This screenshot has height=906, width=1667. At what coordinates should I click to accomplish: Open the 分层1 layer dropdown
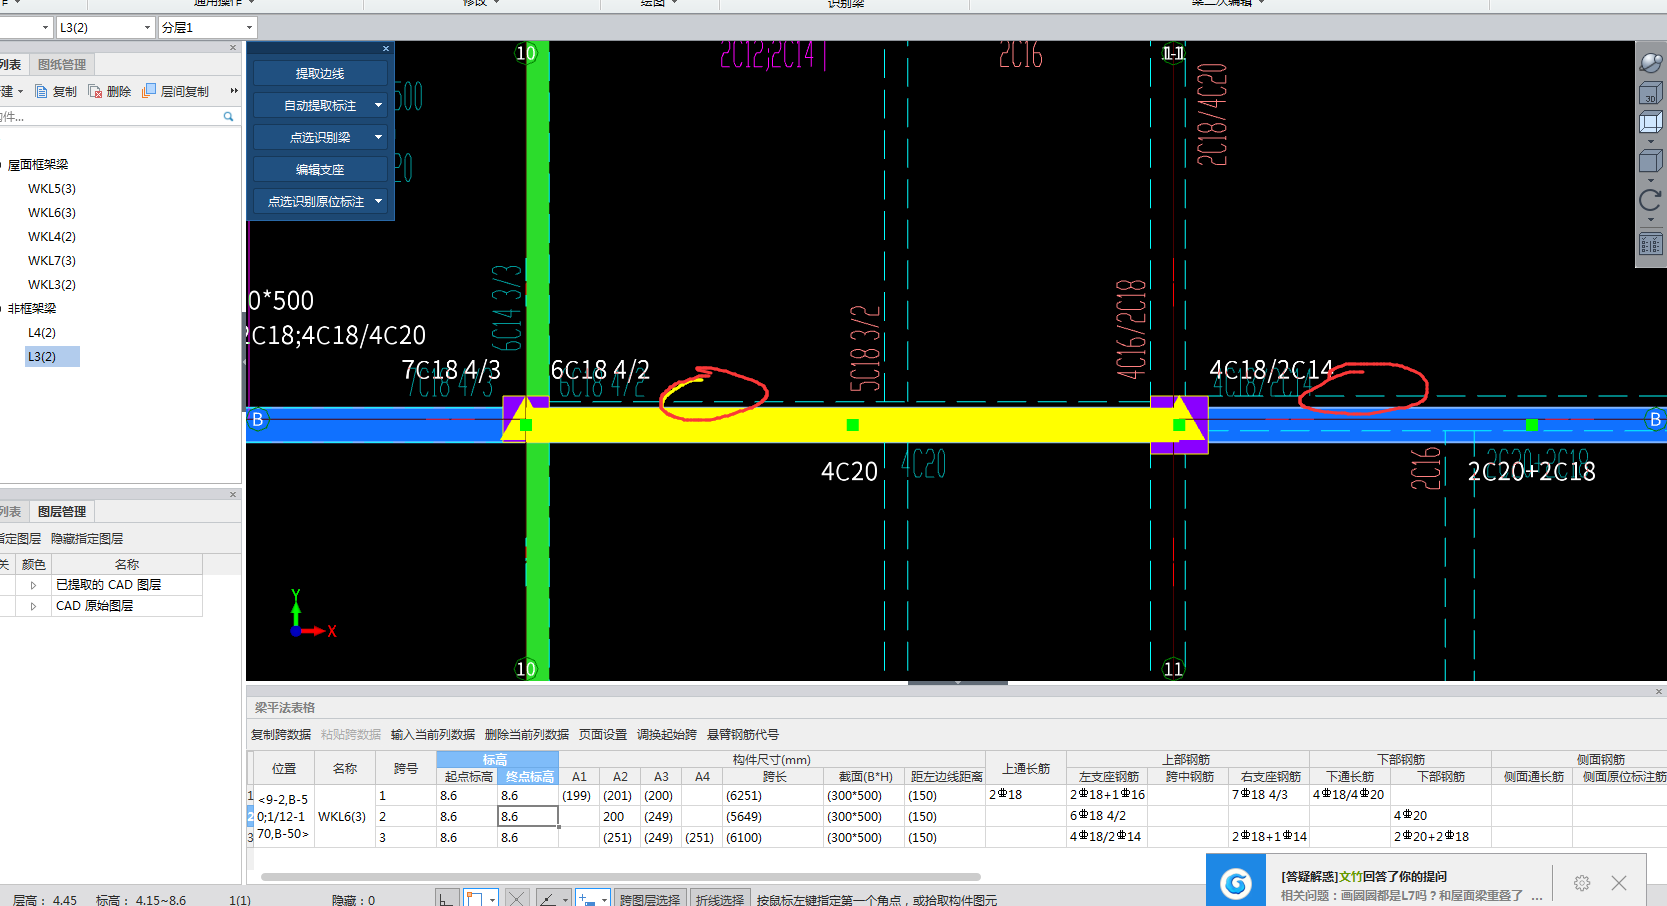(x=249, y=27)
